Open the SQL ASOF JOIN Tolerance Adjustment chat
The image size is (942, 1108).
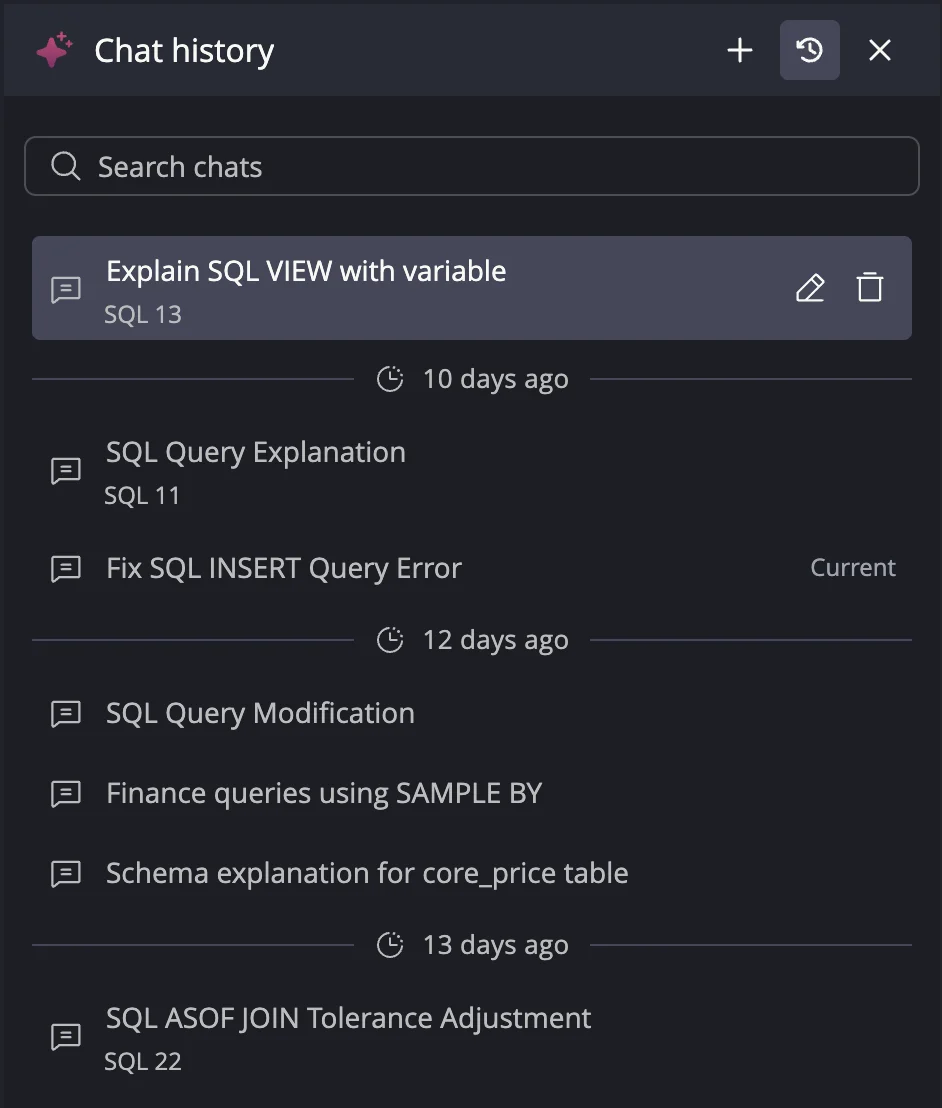[x=349, y=1017]
